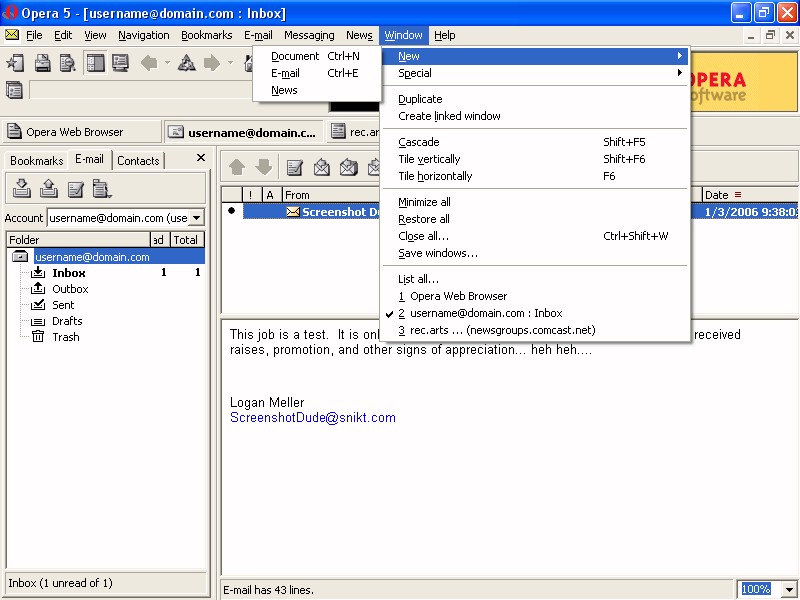Select Tile horizontally
800x600 pixels.
point(536,176)
